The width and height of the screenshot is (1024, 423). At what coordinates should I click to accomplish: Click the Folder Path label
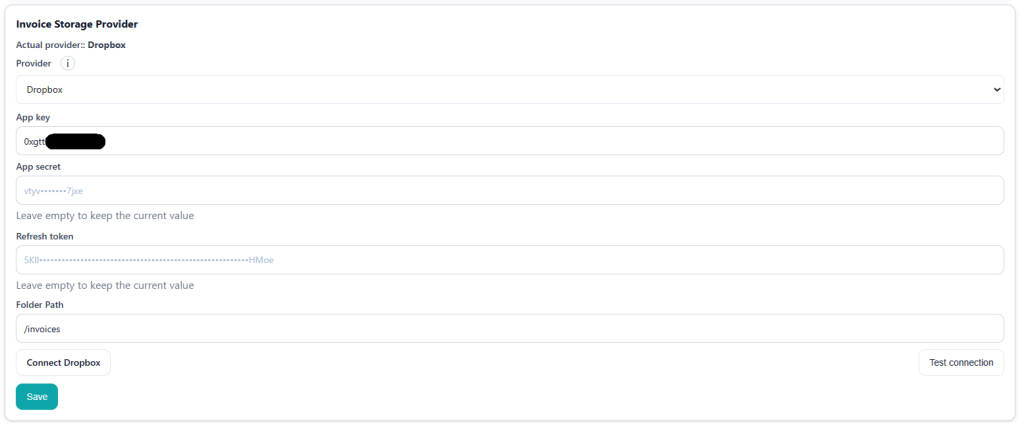pyautogui.click(x=40, y=304)
